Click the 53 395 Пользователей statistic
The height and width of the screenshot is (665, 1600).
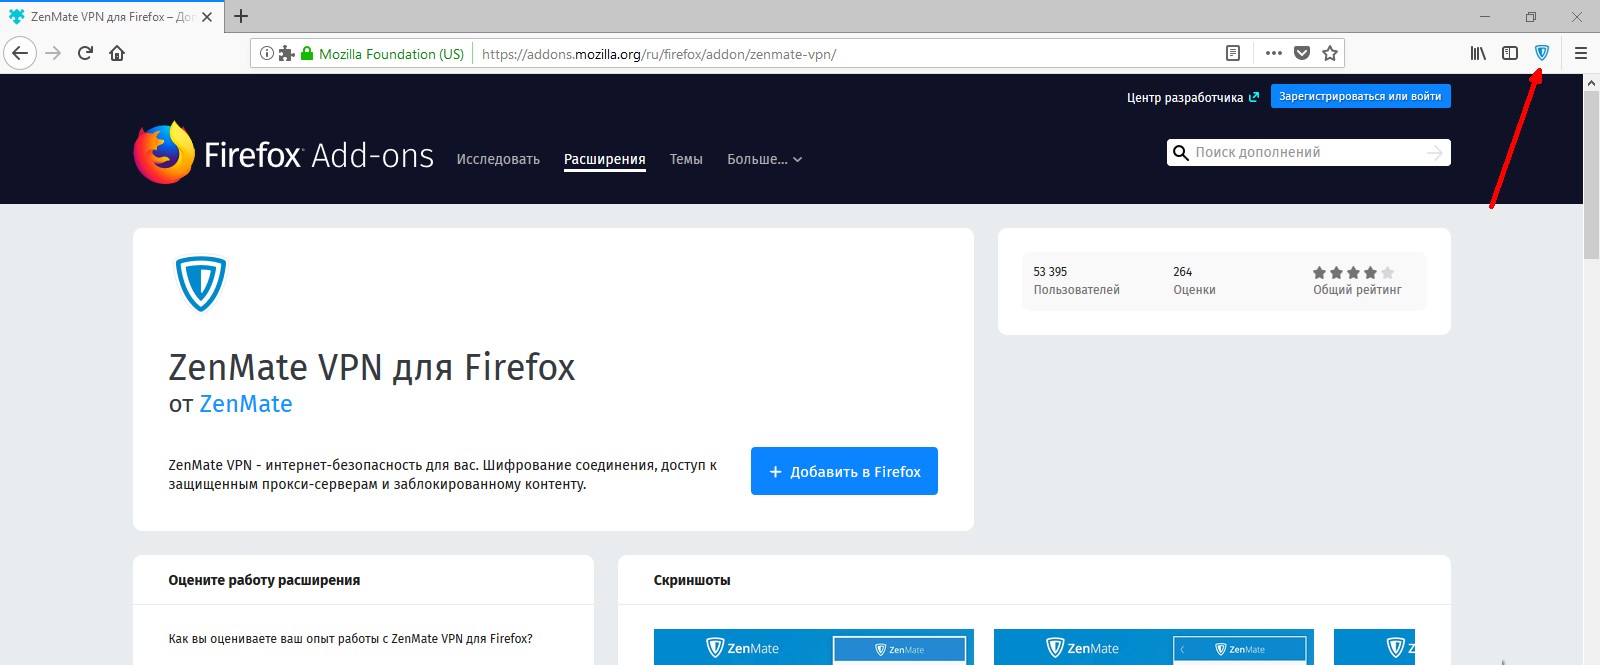click(1076, 280)
